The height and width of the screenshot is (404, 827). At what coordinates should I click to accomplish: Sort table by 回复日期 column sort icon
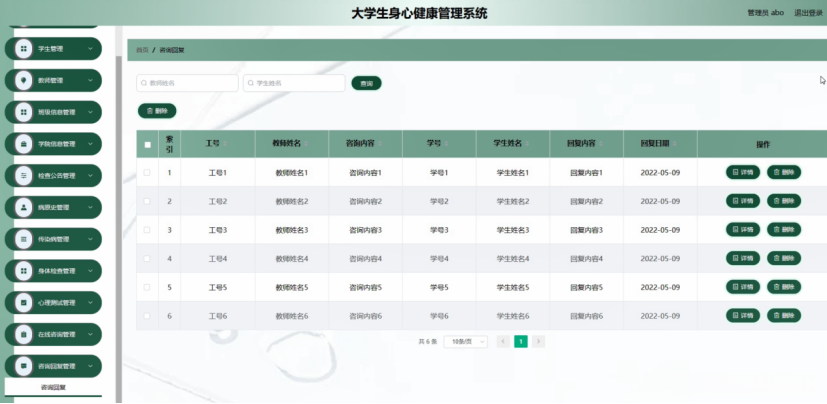(x=675, y=143)
